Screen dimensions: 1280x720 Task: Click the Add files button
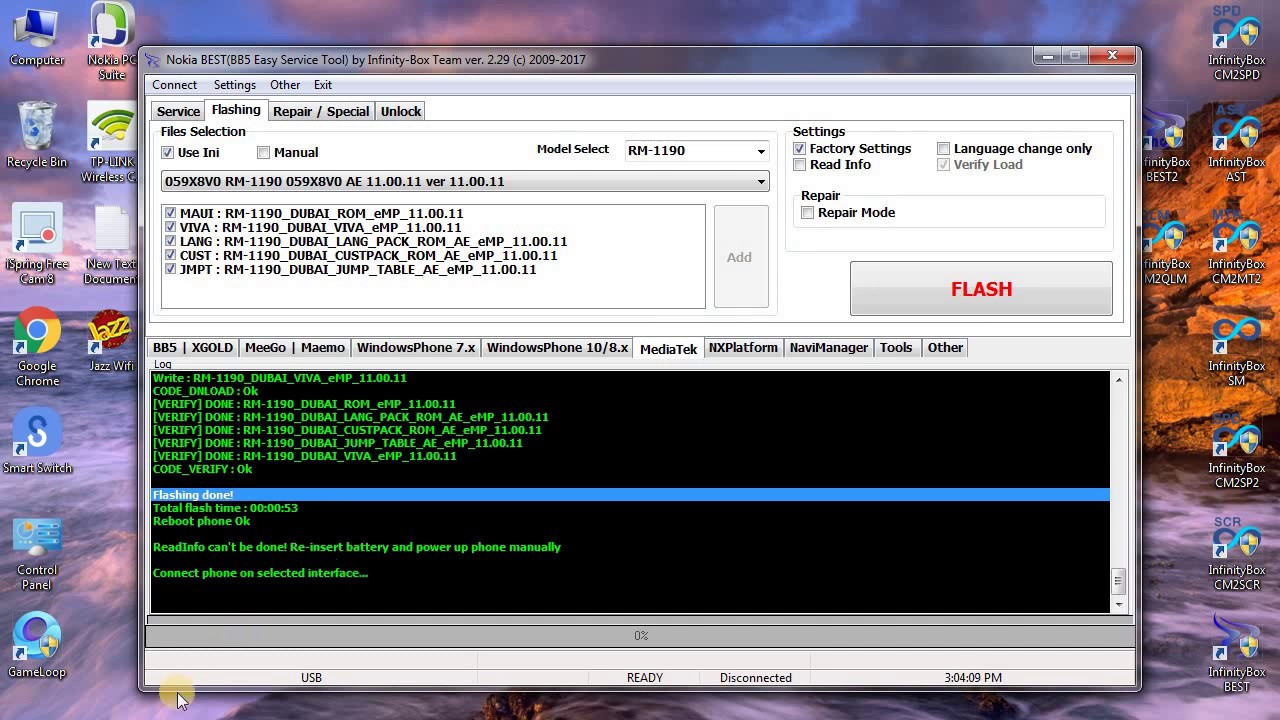click(740, 257)
